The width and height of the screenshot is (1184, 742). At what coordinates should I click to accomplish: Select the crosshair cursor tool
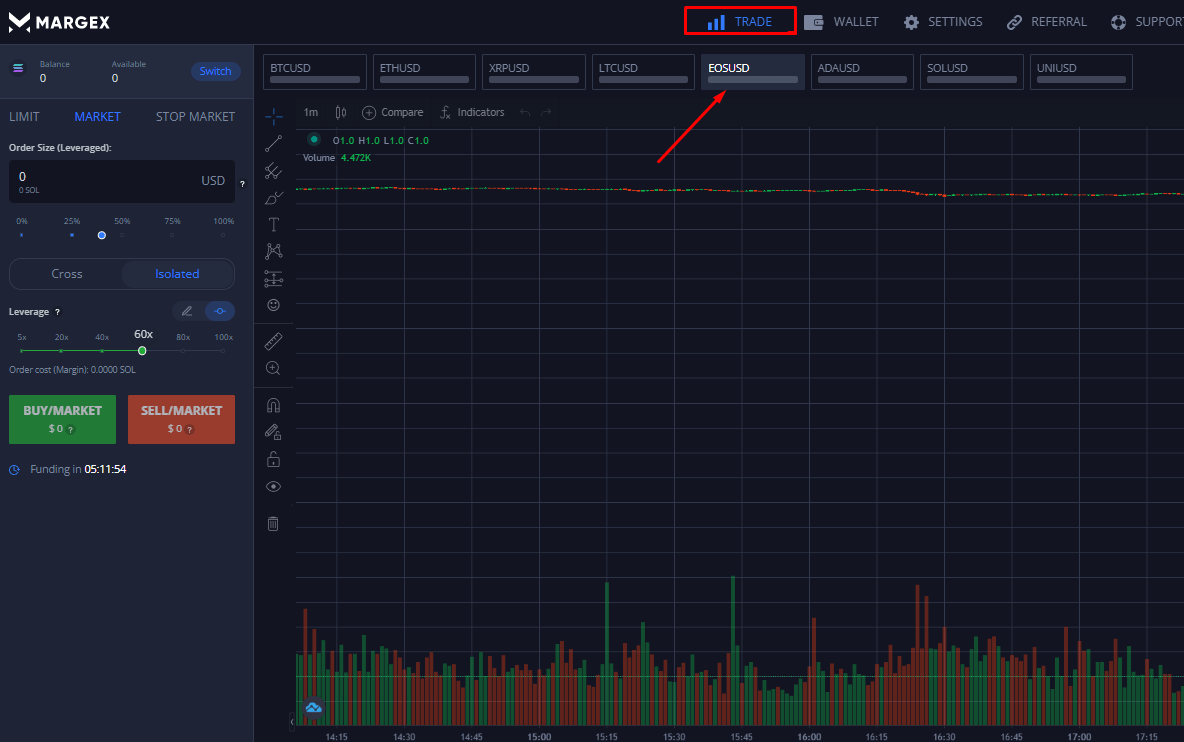coord(273,115)
